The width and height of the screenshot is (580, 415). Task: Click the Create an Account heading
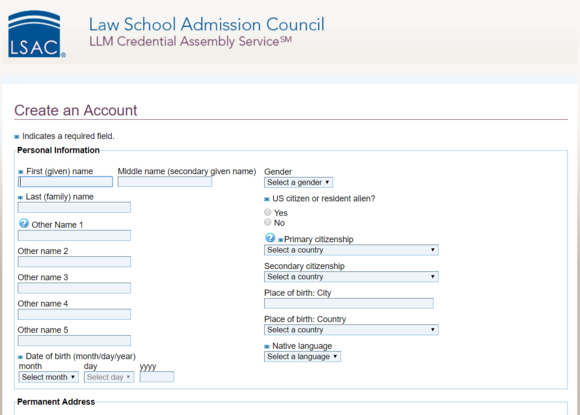click(x=75, y=110)
